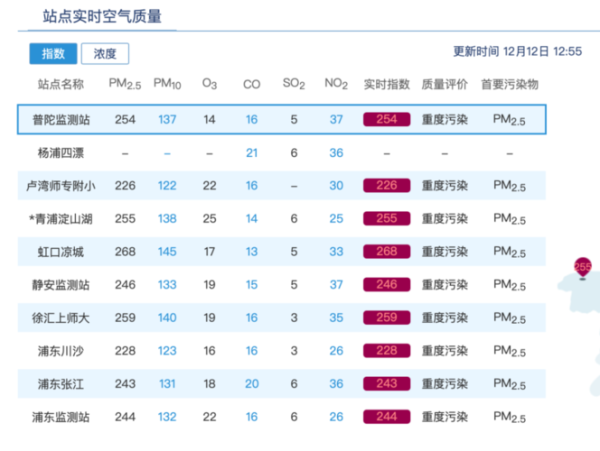Click the PM10 value 138 for 青浦淀山湖
600x451 pixels.
167,218
